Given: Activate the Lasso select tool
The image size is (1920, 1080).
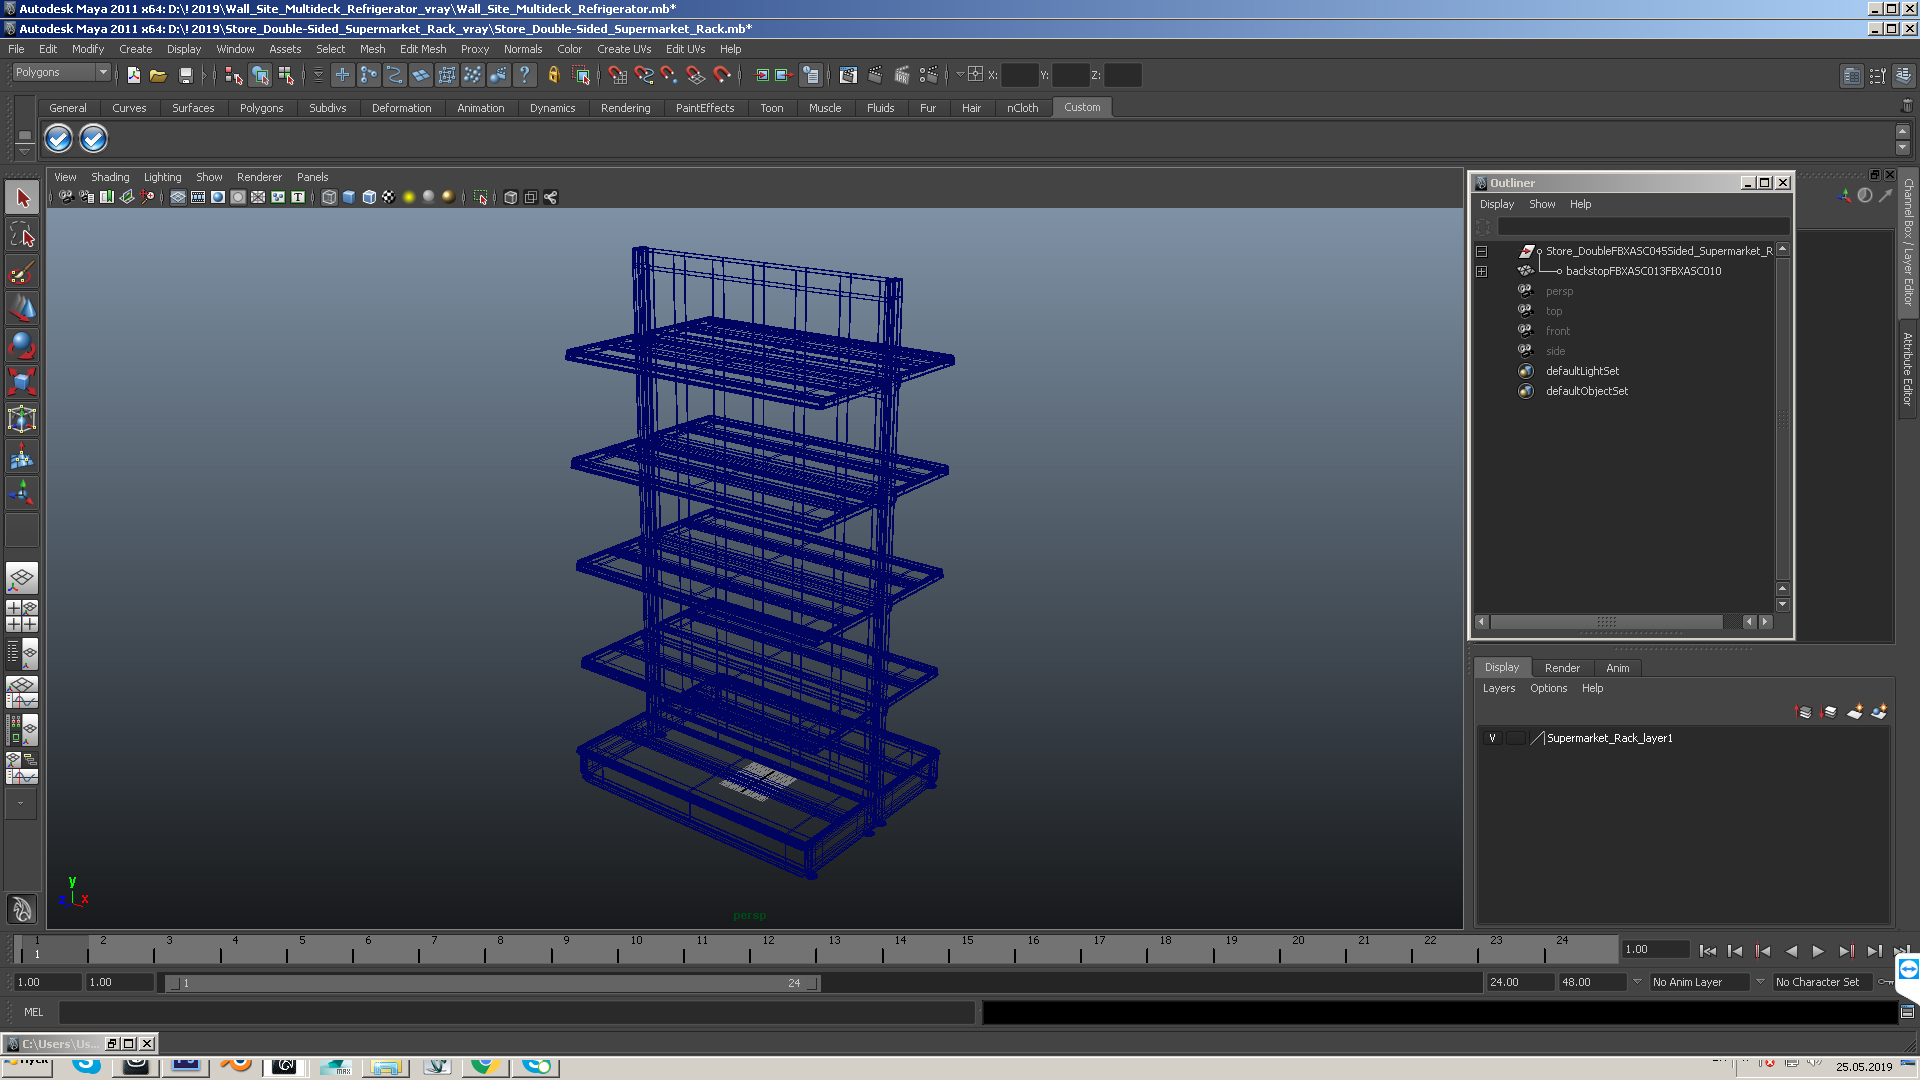Looking at the screenshot, I should coord(22,235).
